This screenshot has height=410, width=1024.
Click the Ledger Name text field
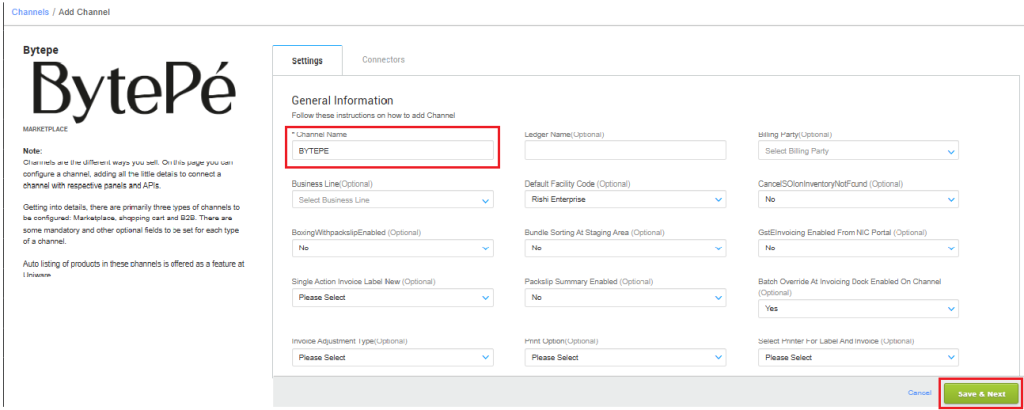tap(625, 151)
